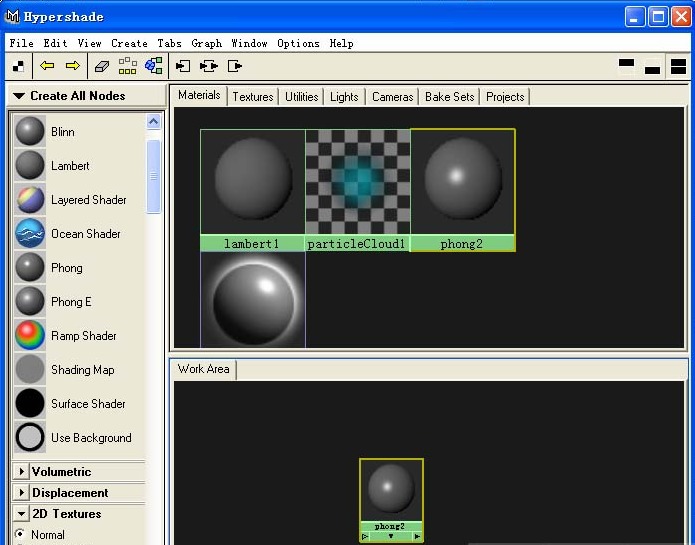
Task: Clear graph with the eraser icon
Action: pos(102,66)
